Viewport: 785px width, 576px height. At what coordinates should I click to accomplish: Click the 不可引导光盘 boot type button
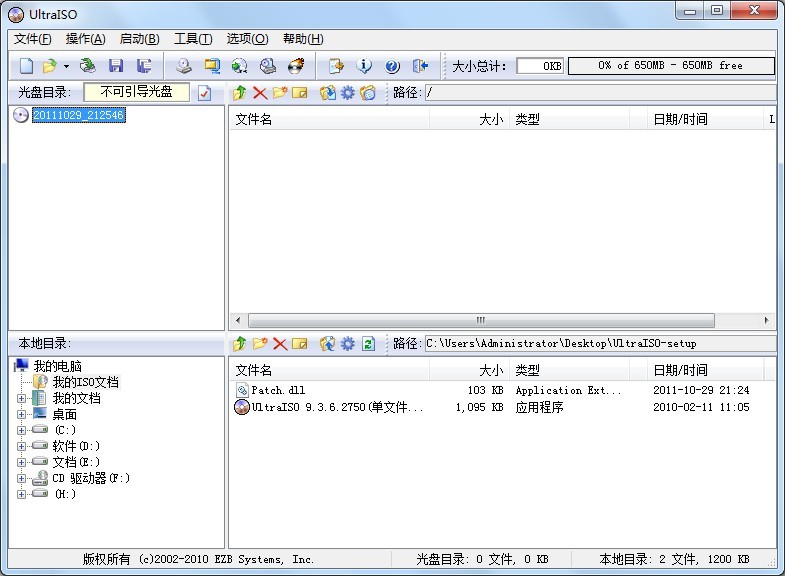136,92
